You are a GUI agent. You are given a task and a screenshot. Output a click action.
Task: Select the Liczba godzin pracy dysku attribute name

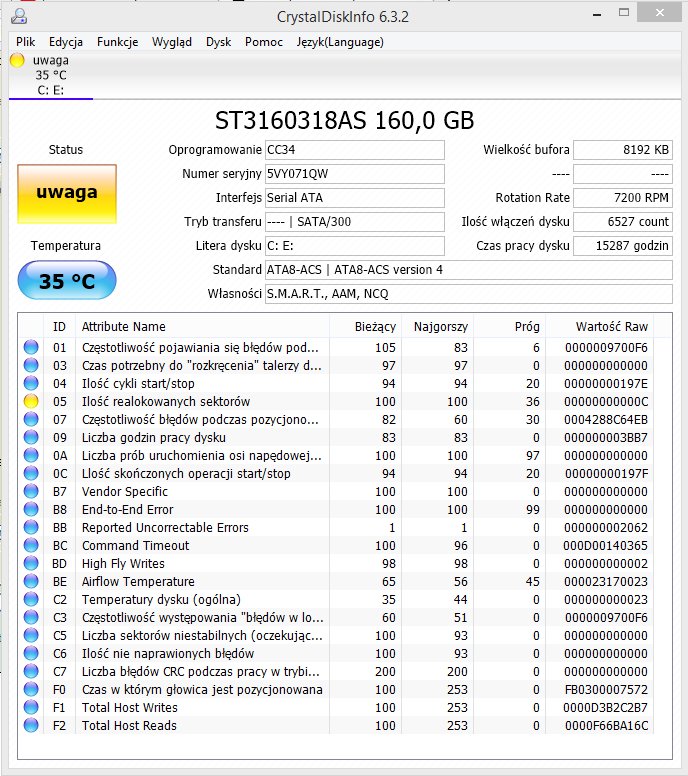154,437
